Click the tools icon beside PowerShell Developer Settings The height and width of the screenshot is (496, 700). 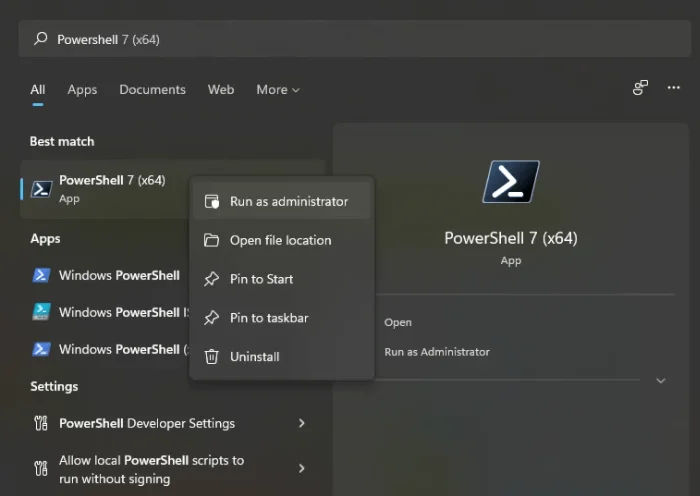click(x=41, y=423)
